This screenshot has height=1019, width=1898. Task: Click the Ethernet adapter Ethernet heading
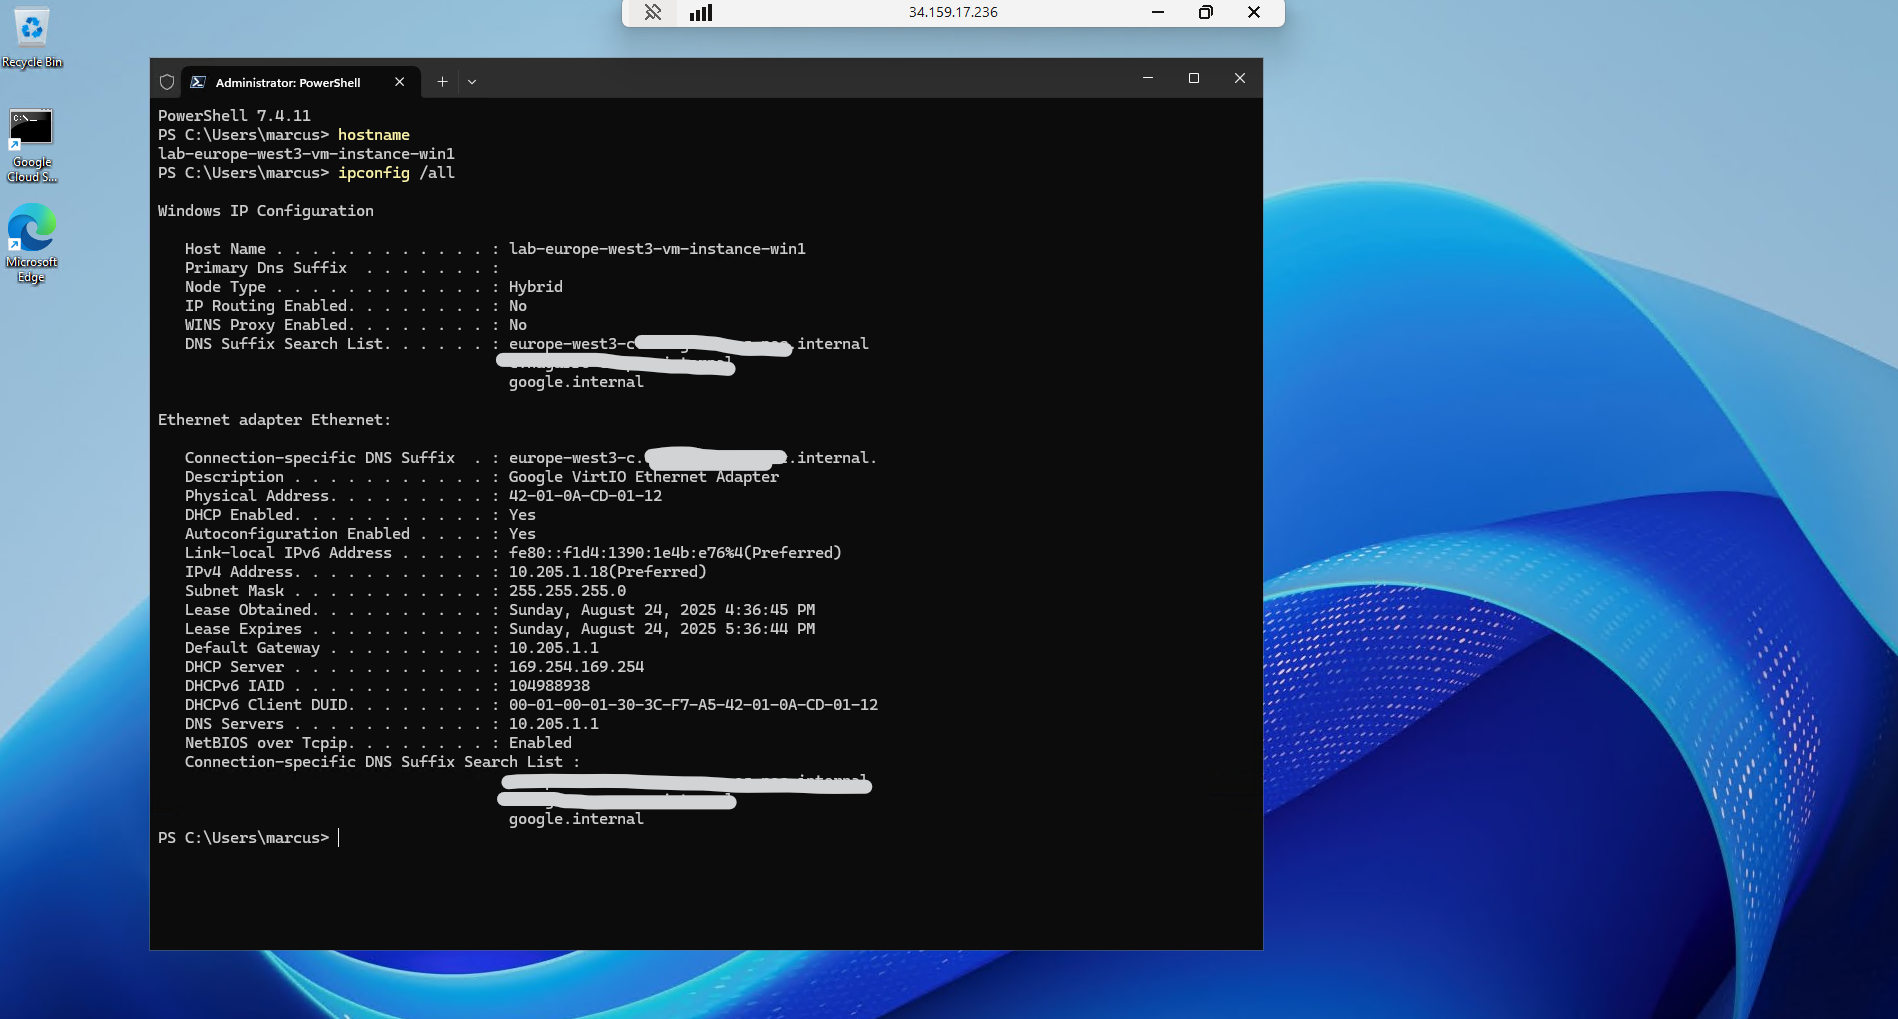tap(275, 420)
